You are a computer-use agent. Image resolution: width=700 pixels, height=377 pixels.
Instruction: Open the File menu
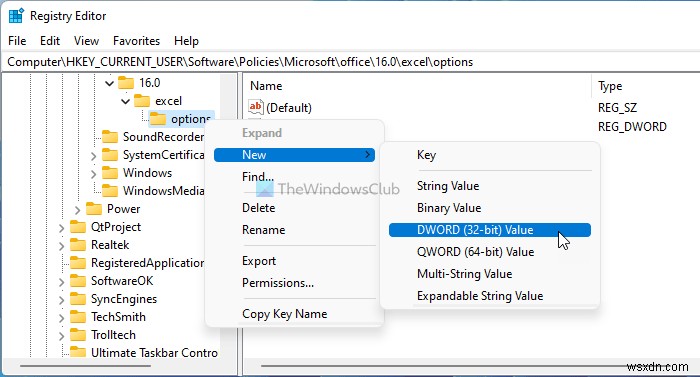[17, 41]
